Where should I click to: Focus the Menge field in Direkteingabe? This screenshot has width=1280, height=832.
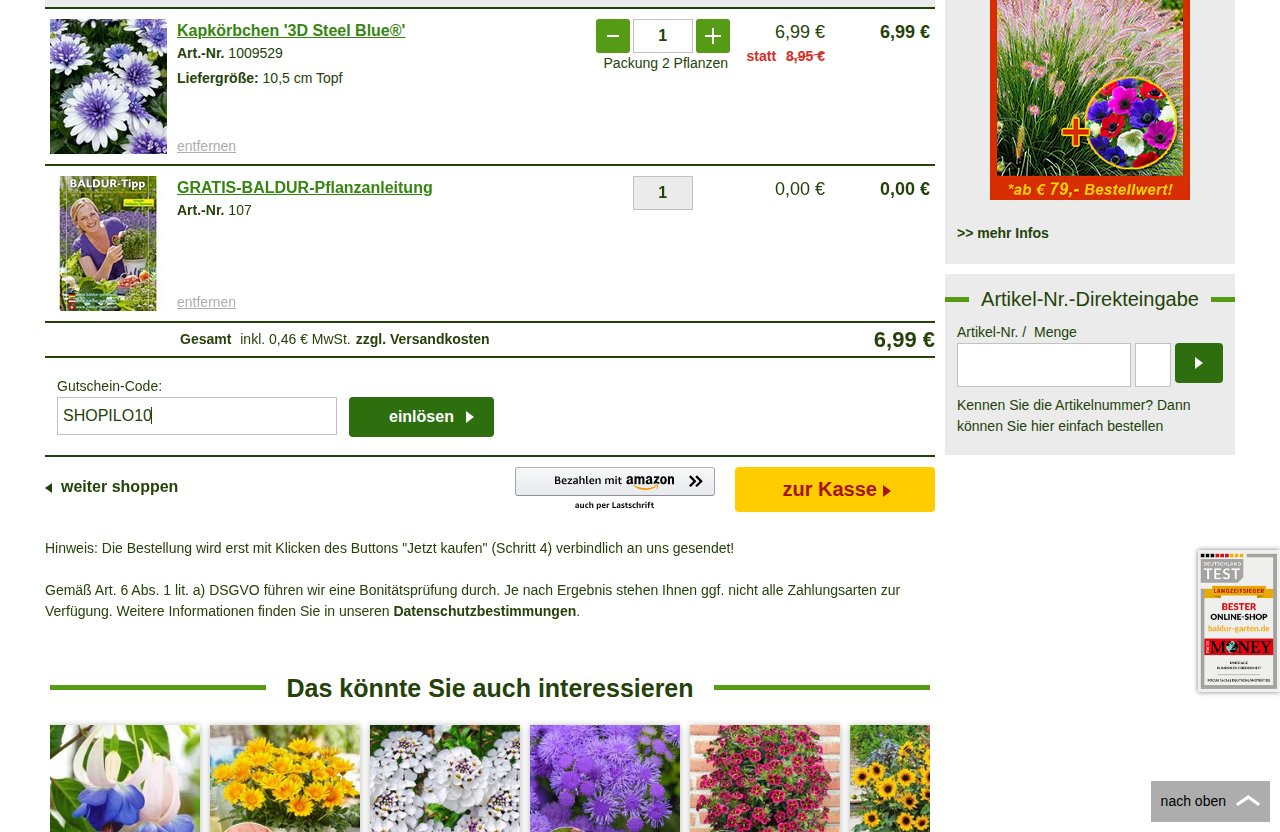coord(1153,365)
